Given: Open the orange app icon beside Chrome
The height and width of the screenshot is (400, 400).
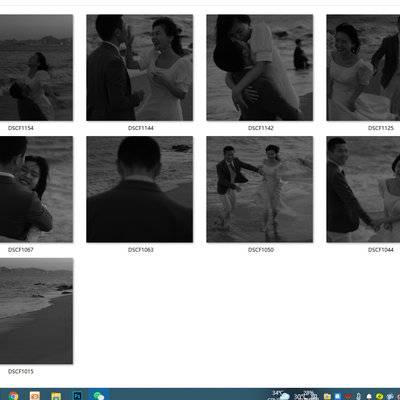Looking at the screenshot, I should point(35,396).
